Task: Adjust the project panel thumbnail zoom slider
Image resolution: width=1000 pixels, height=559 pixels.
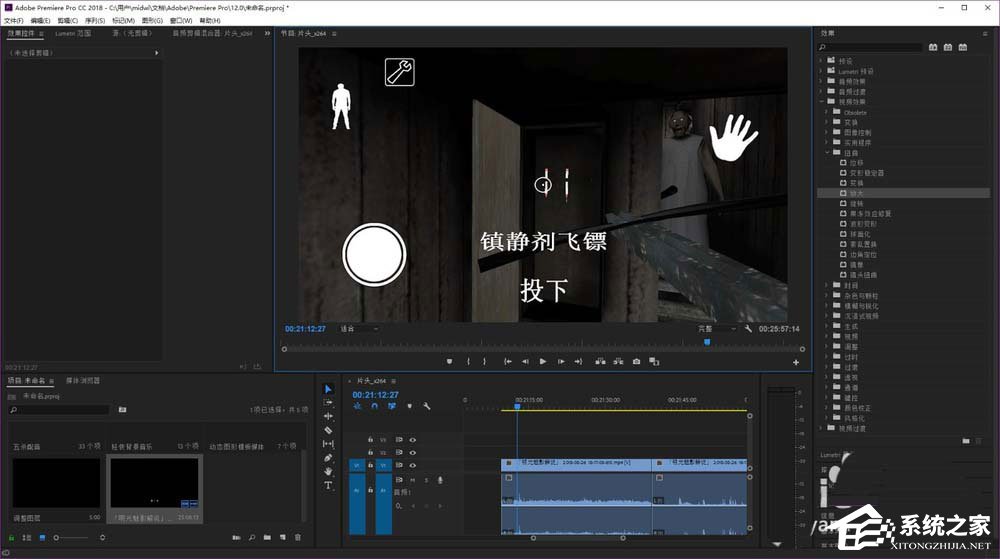Action: [58, 538]
